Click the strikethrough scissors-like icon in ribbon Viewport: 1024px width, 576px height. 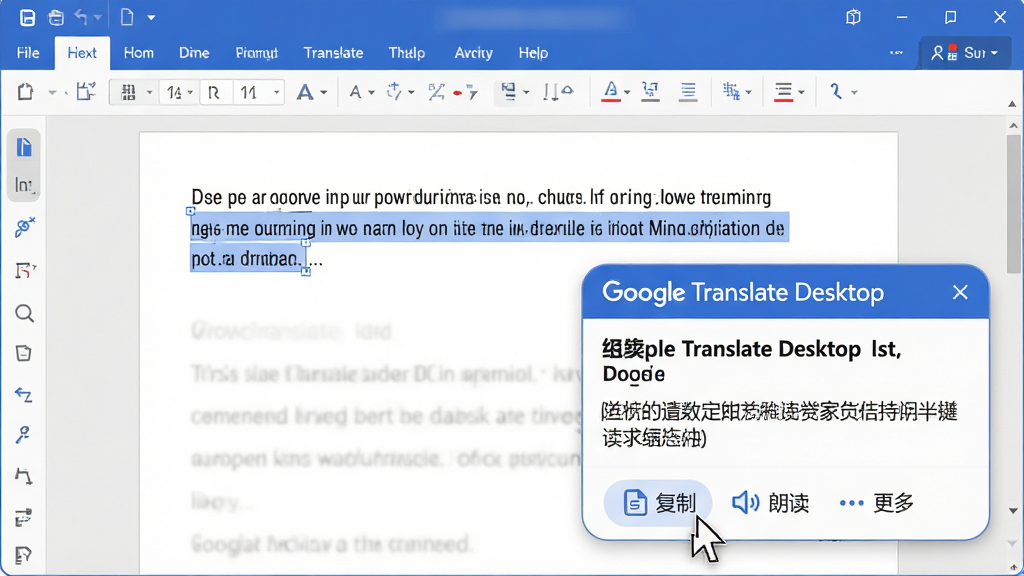coord(436,92)
